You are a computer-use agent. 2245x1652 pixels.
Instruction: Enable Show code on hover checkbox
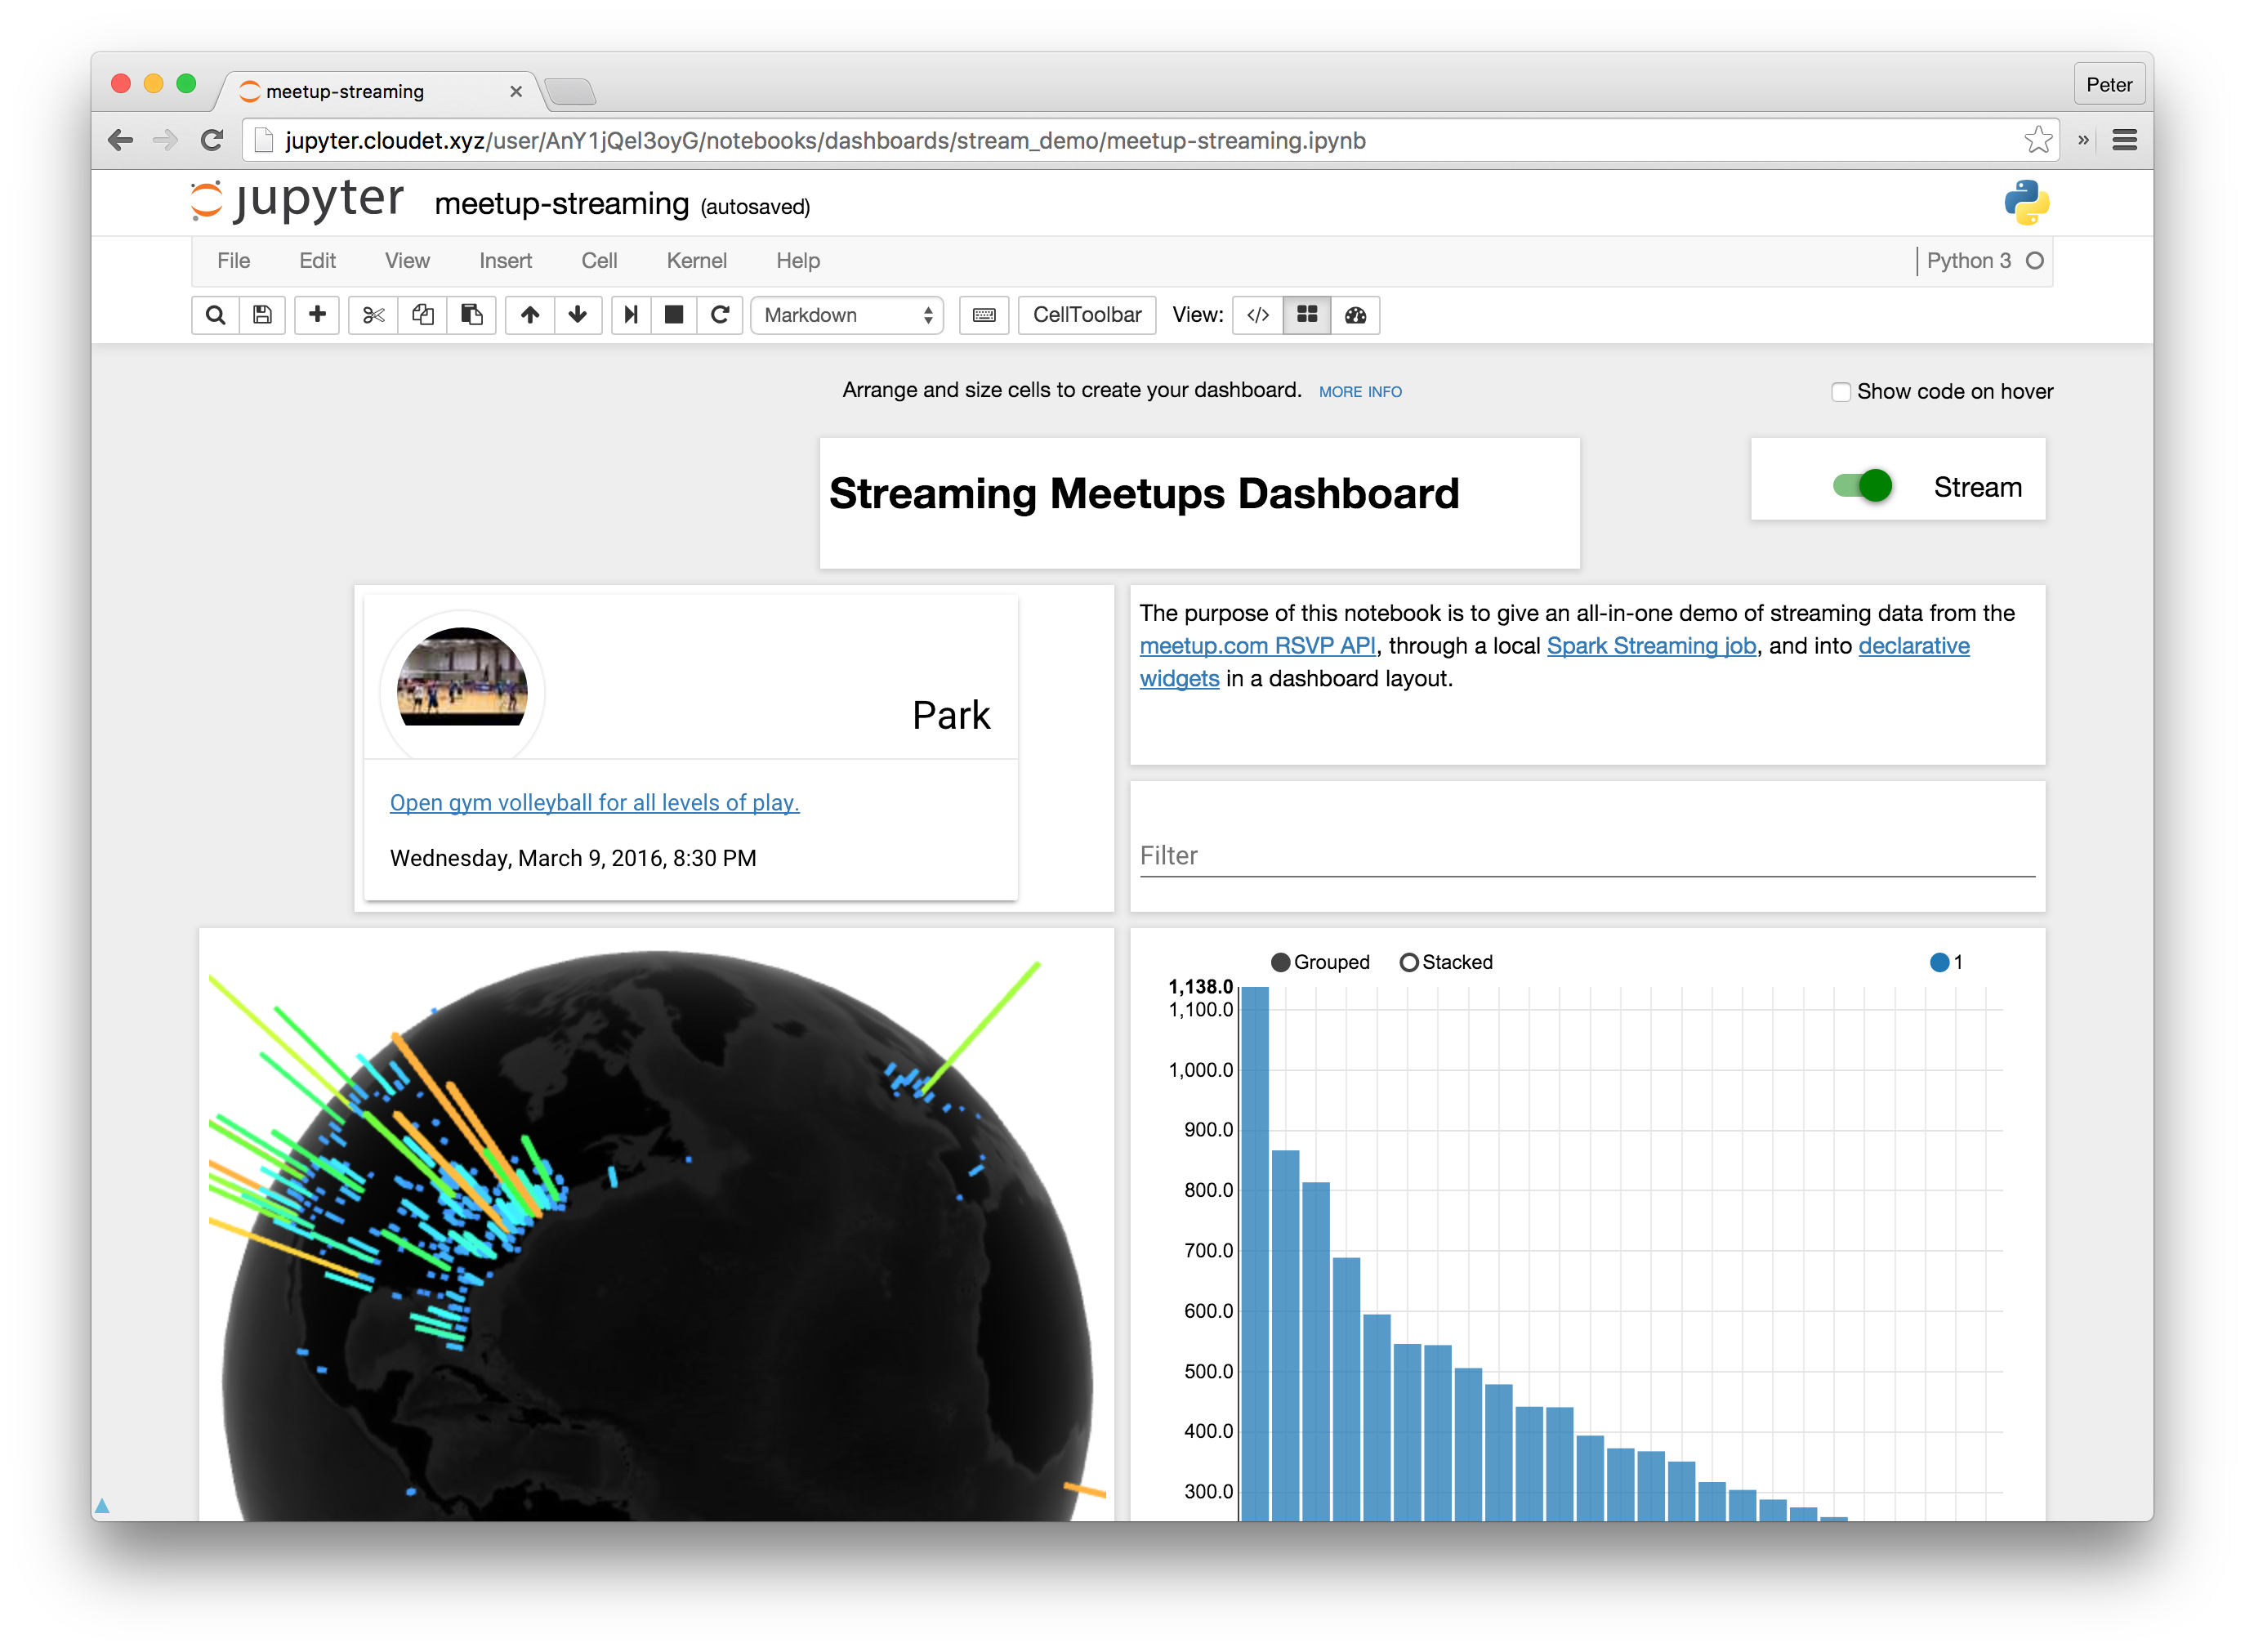click(1837, 391)
